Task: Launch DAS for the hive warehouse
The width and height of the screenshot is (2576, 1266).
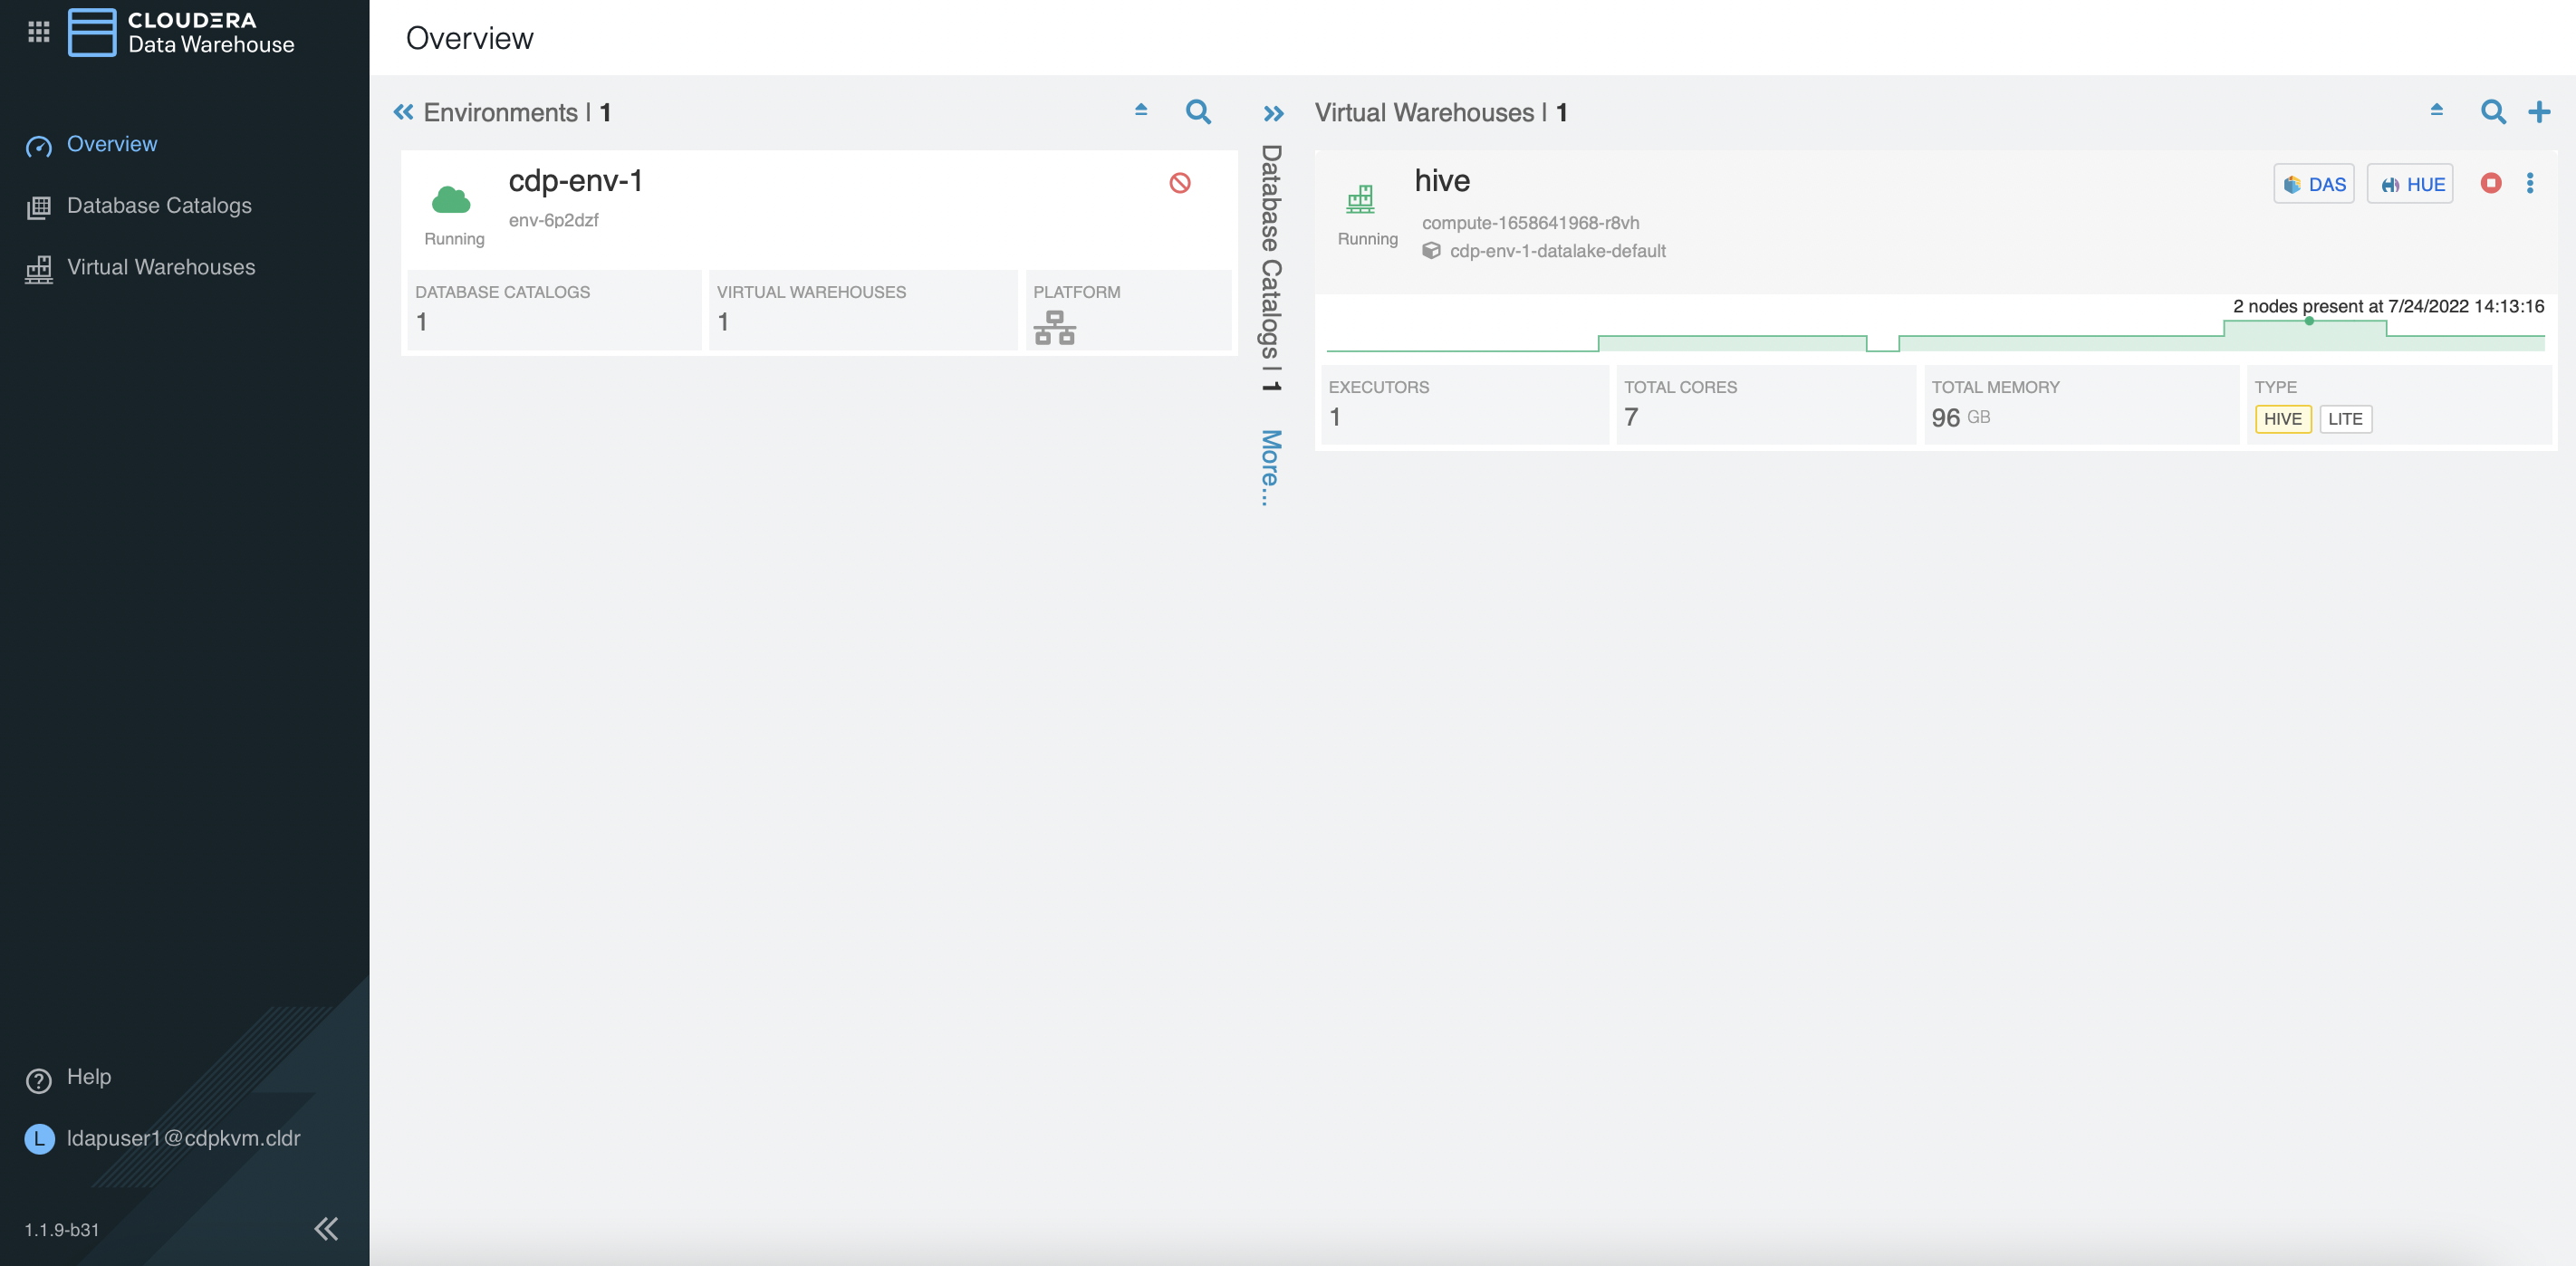Action: pyautogui.click(x=2314, y=184)
